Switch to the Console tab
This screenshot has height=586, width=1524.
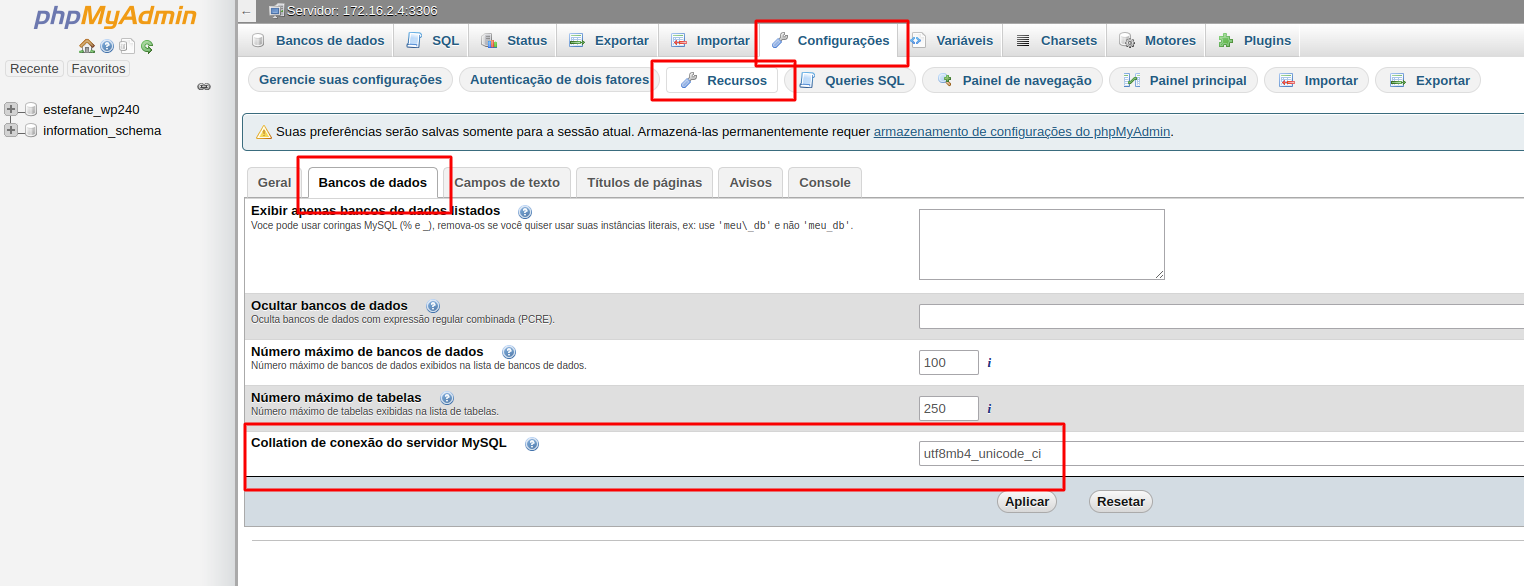coord(825,183)
